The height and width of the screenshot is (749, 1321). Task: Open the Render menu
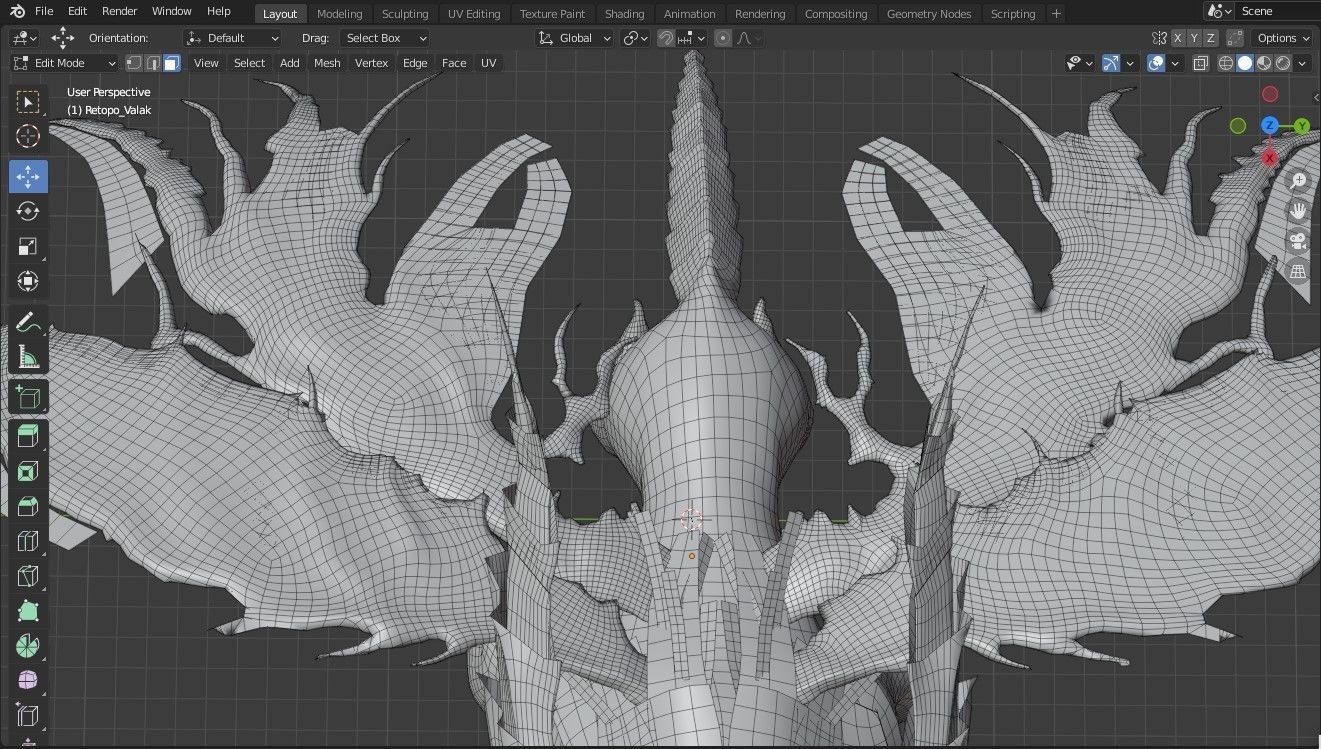pos(120,12)
